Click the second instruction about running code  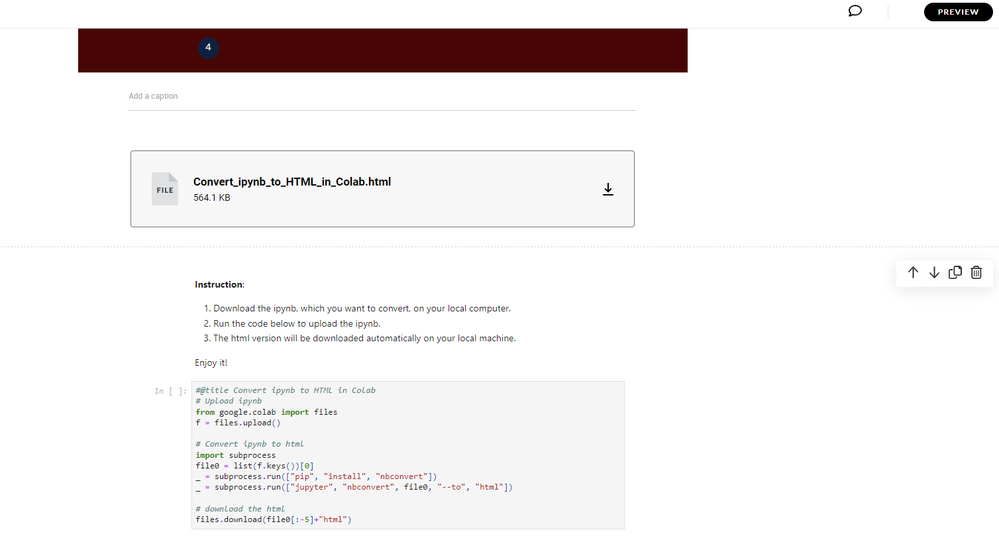[x=296, y=324]
